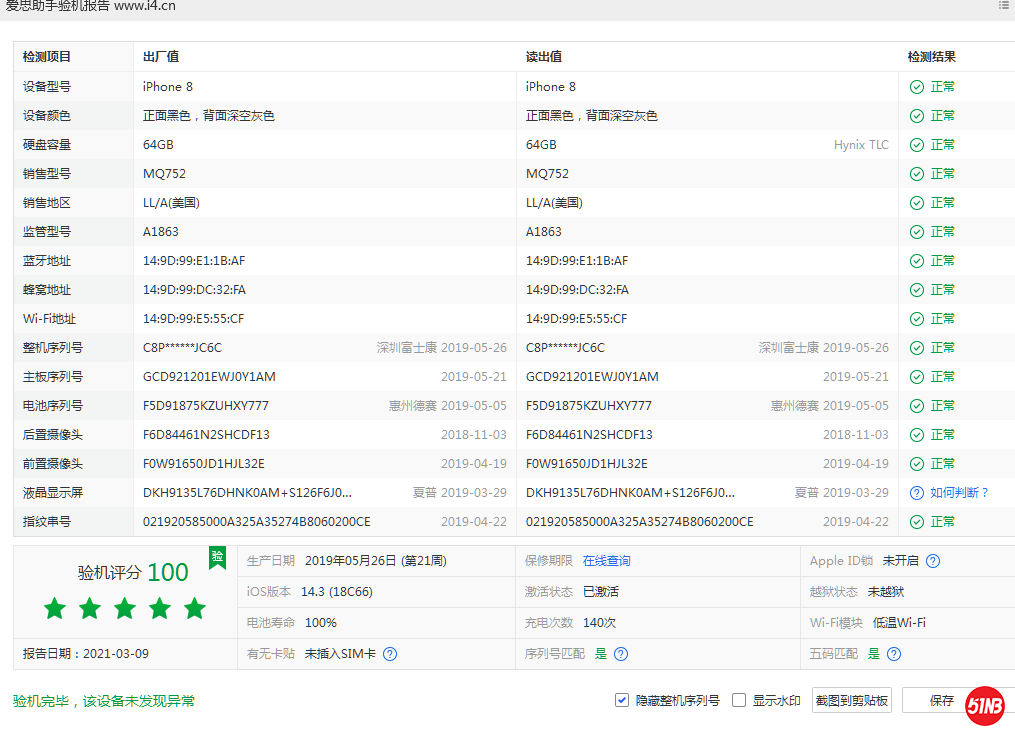This screenshot has width=1015, height=736.
Task: Click the list menu icon at top right
Action: coord(1004,6)
